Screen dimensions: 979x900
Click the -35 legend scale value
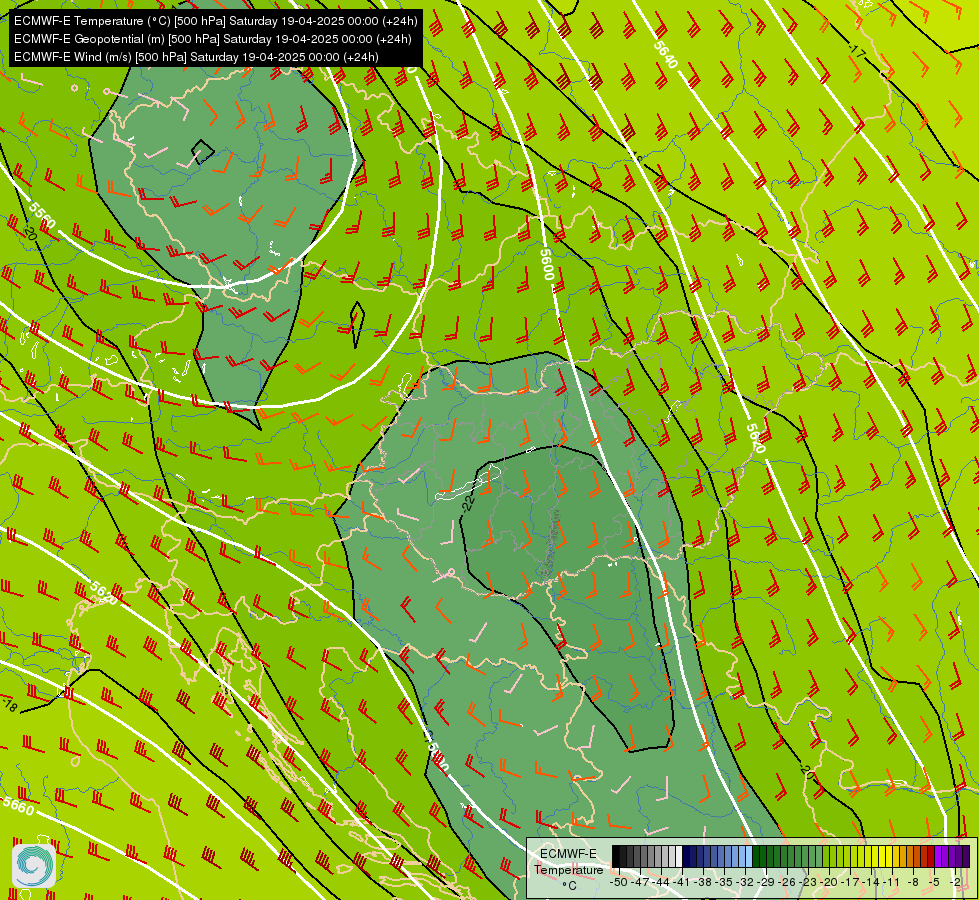click(724, 882)
